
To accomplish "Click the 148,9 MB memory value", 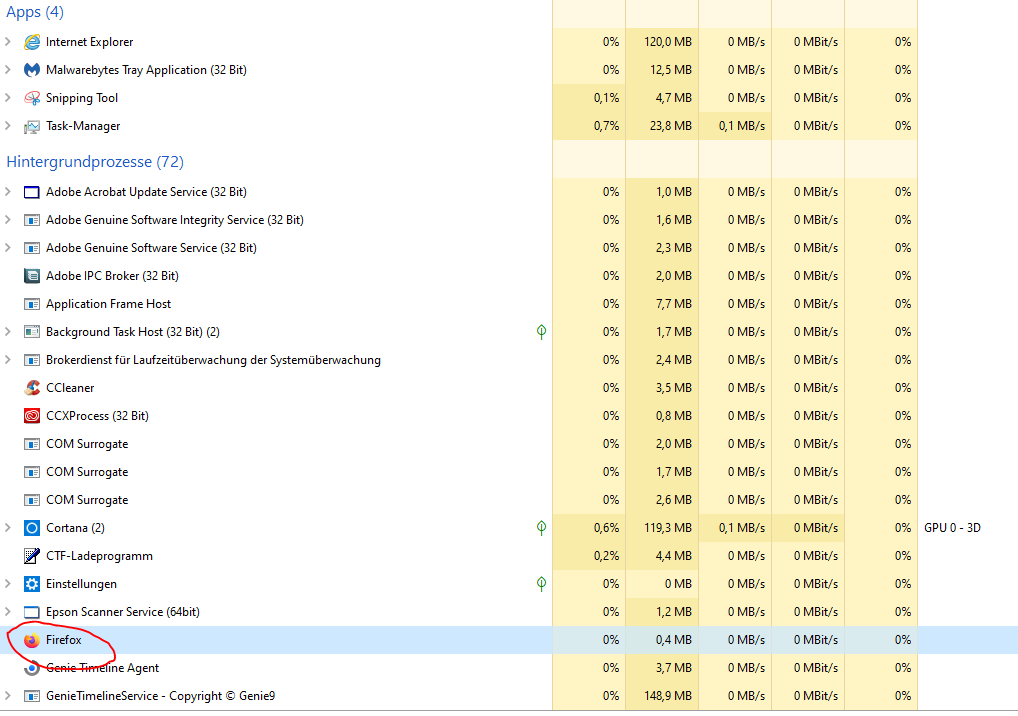I will pos(668,696).
